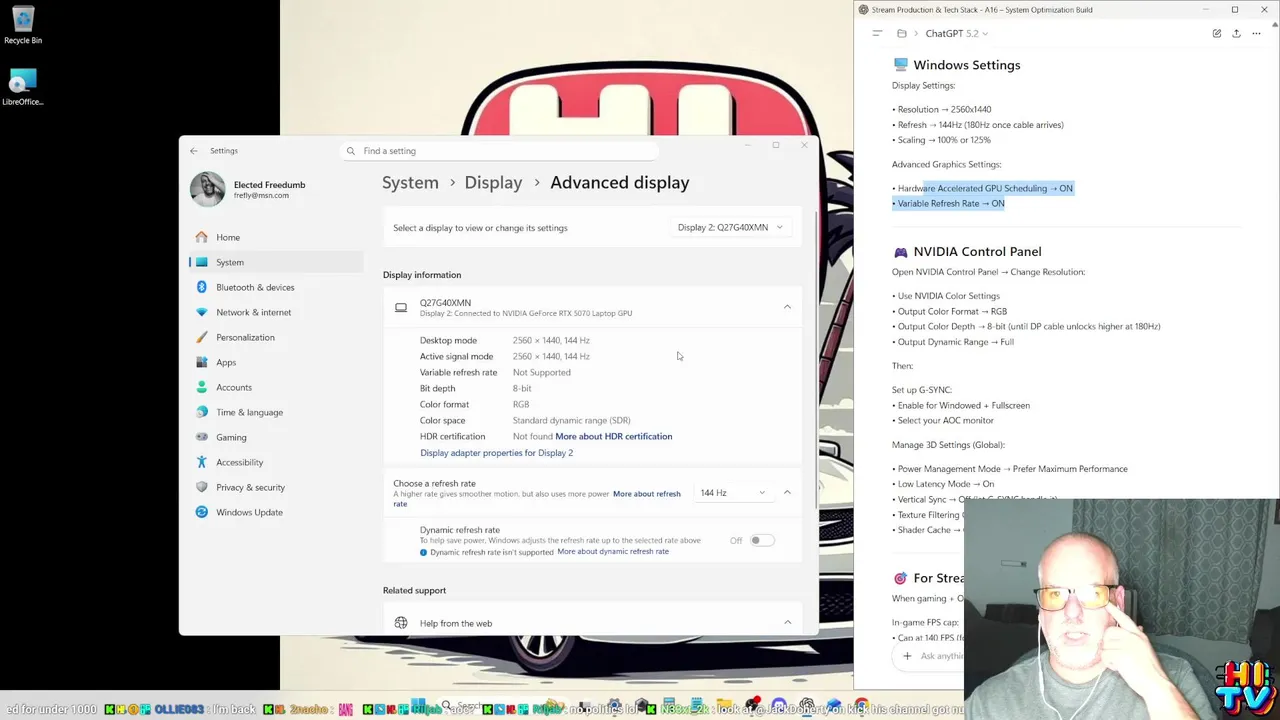The image size is (1280, 720).
Task: Click the share upload icon in ChatGPT
Action: [1236, 33]
